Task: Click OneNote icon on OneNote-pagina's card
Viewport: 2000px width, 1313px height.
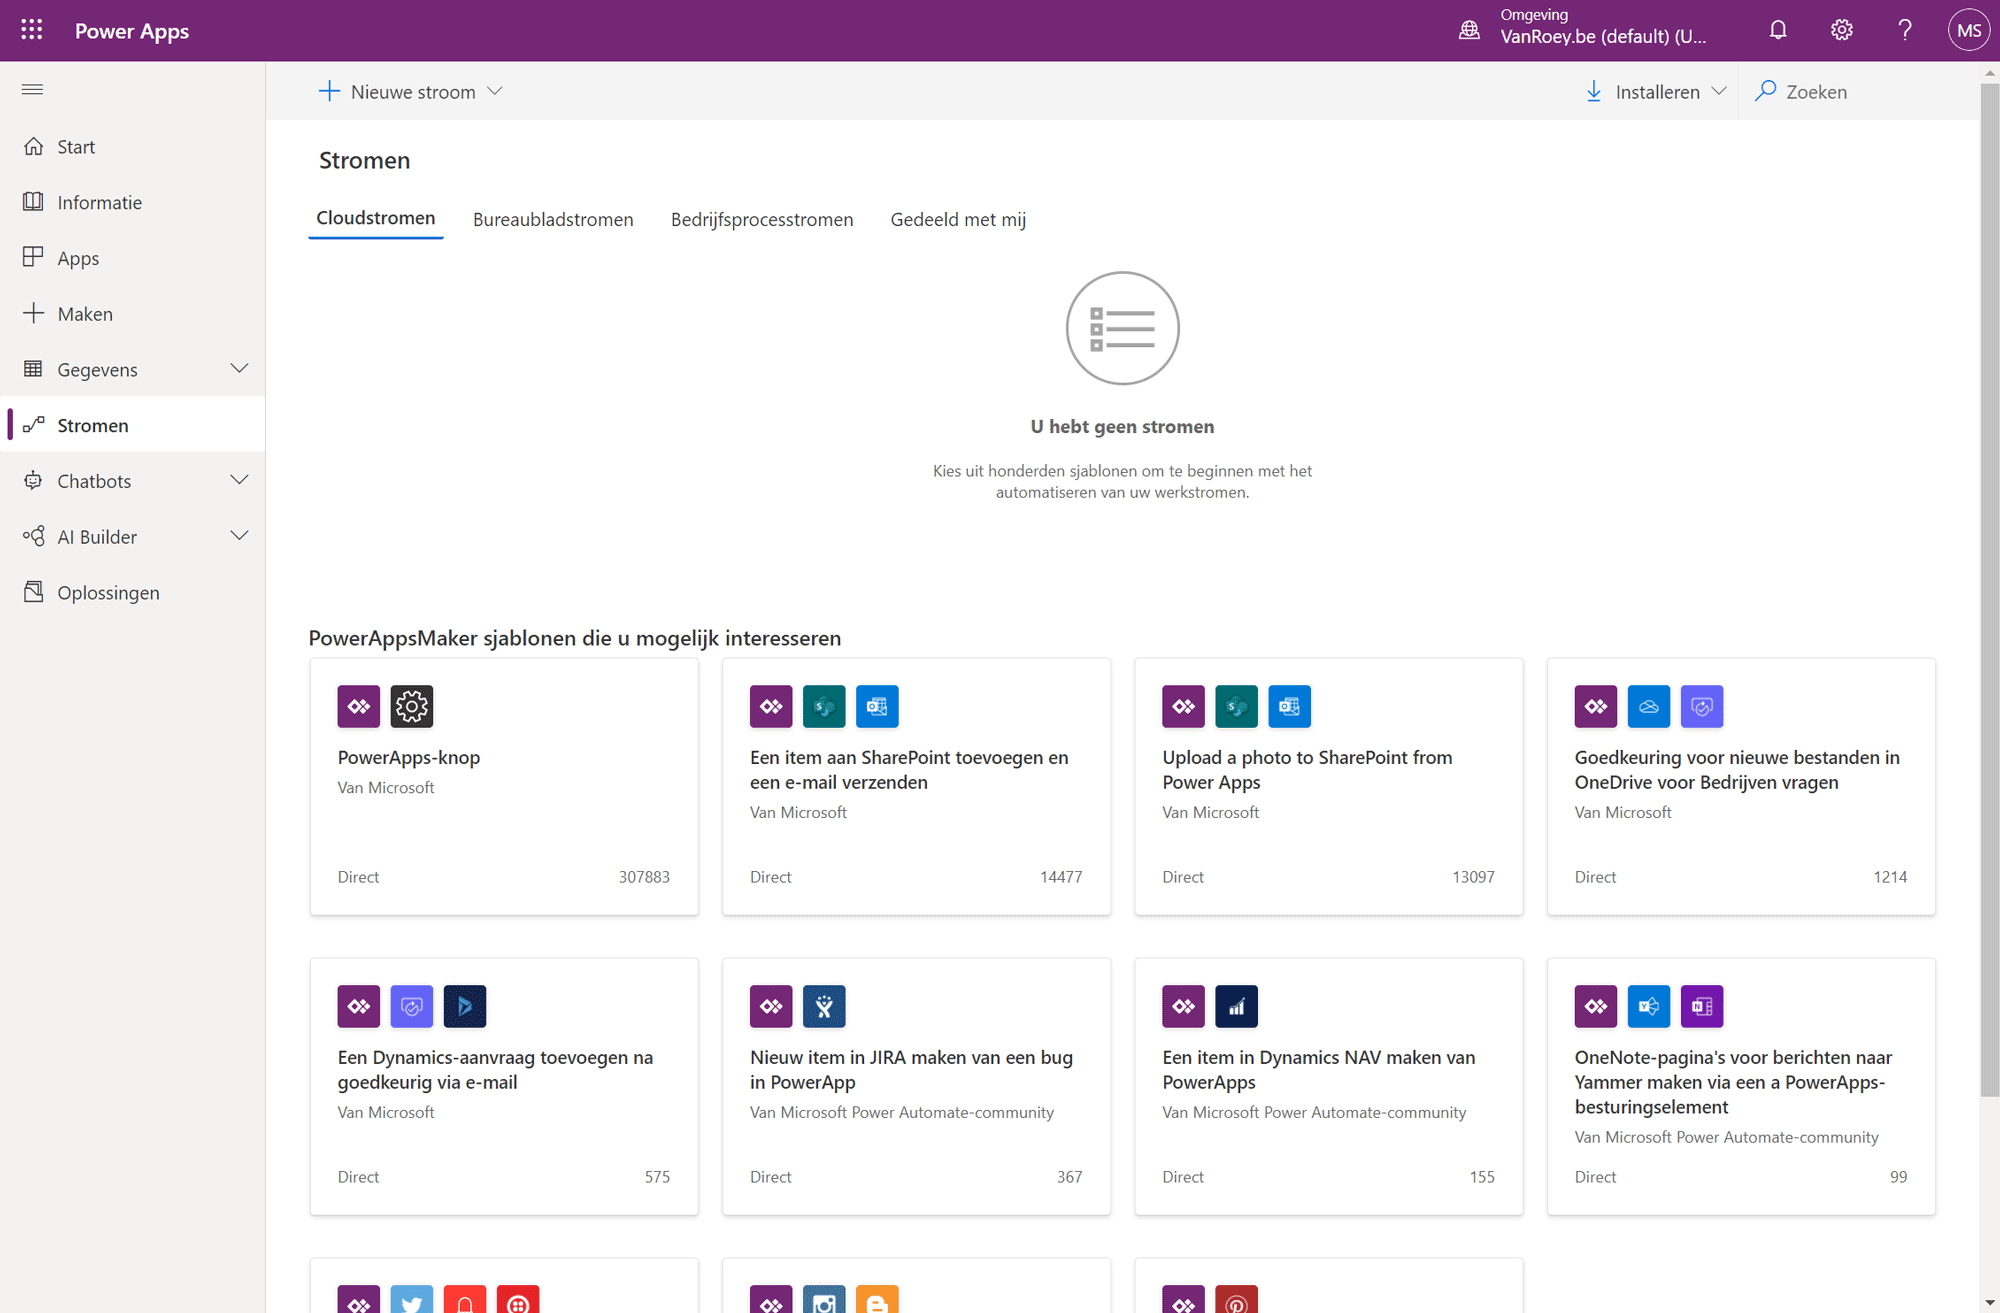Action: [x=1702, y=1006]
